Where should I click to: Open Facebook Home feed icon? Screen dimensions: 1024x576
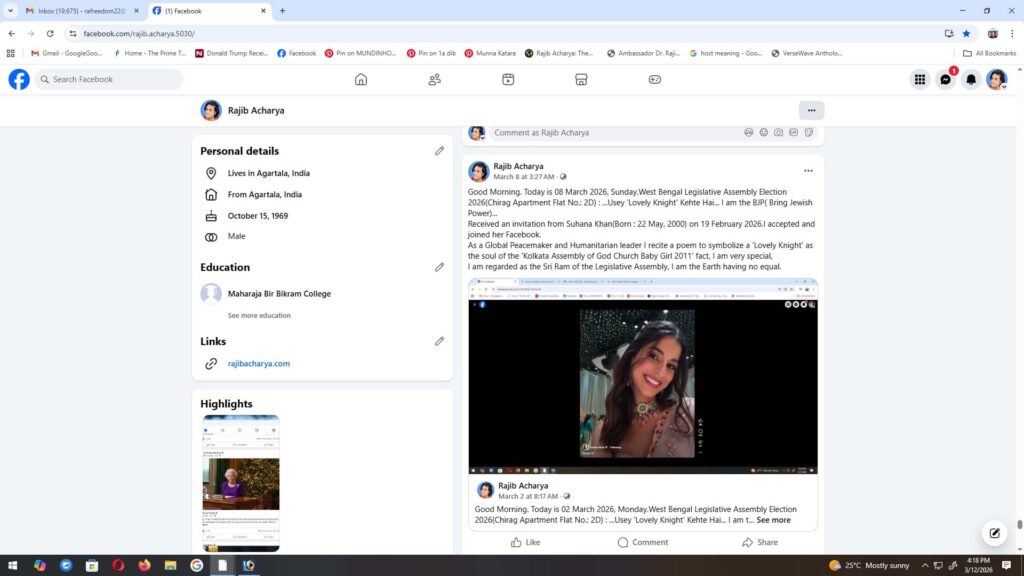click(x=361, y=80)
